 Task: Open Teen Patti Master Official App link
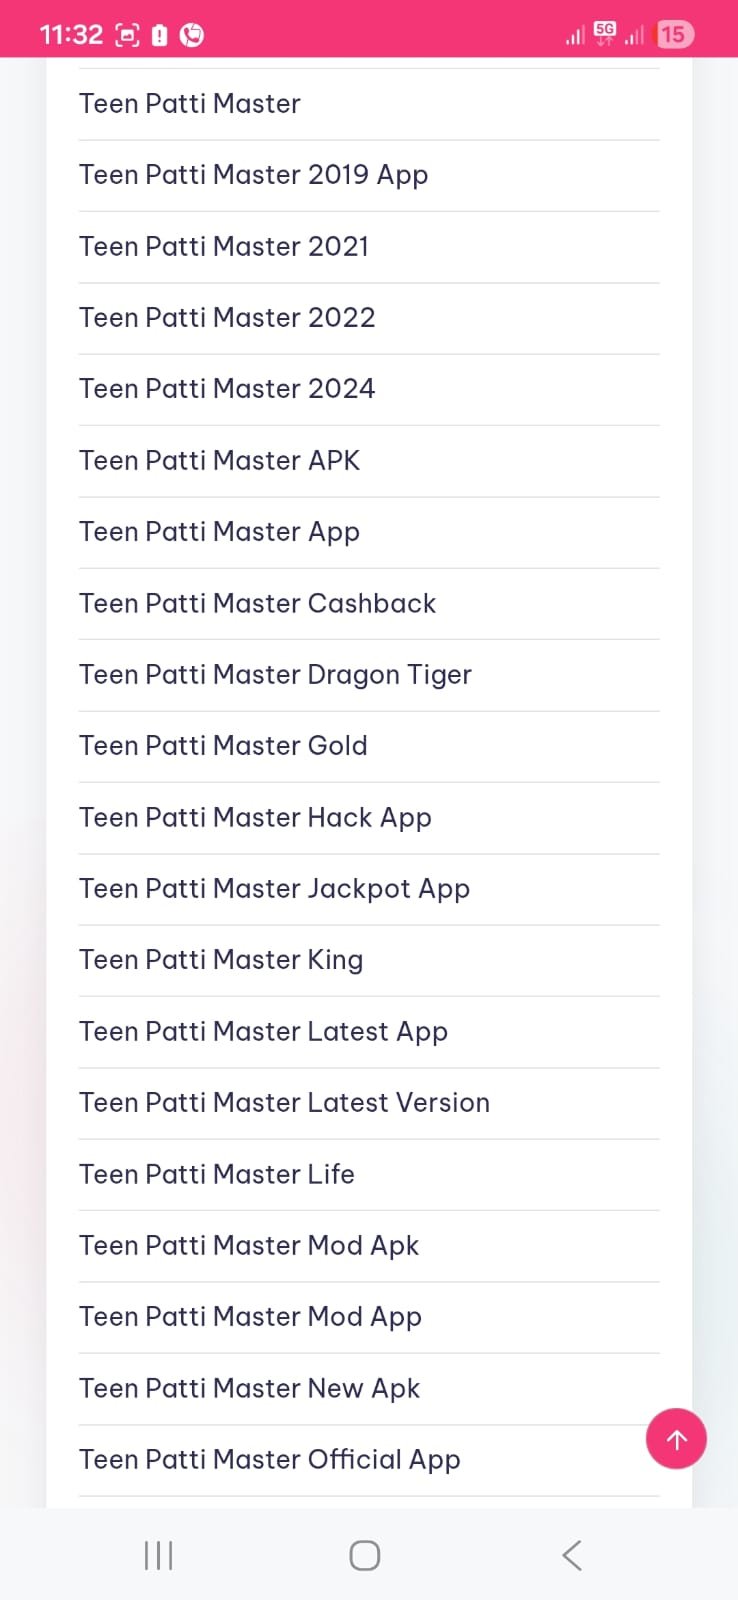point(269,1460)
